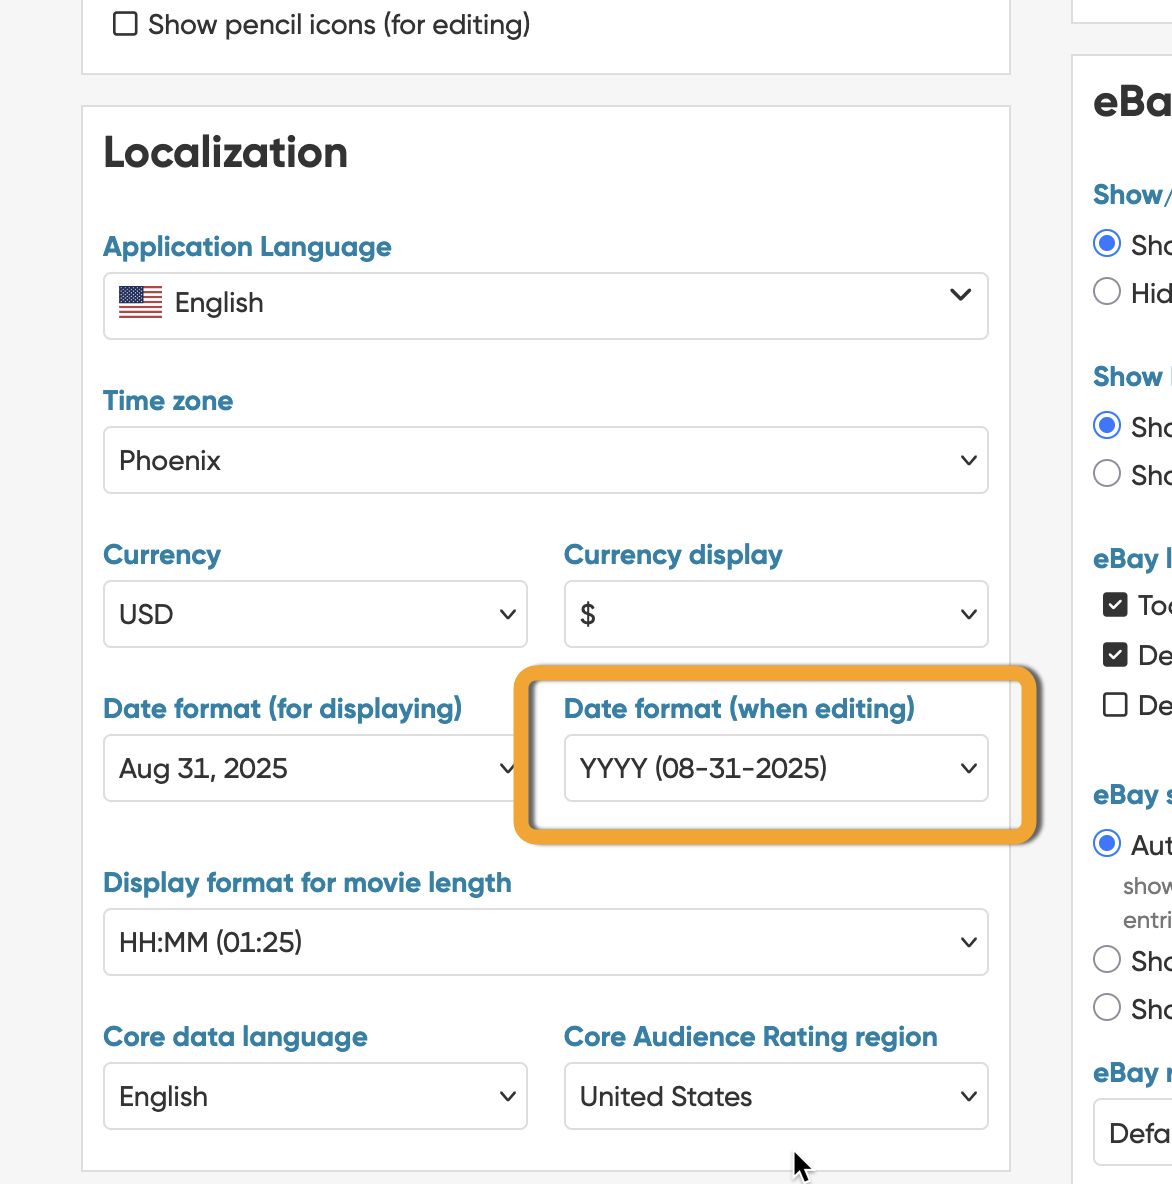Click the Application Language label
The image size is (1172, 1184).
[x=247, y=247]
